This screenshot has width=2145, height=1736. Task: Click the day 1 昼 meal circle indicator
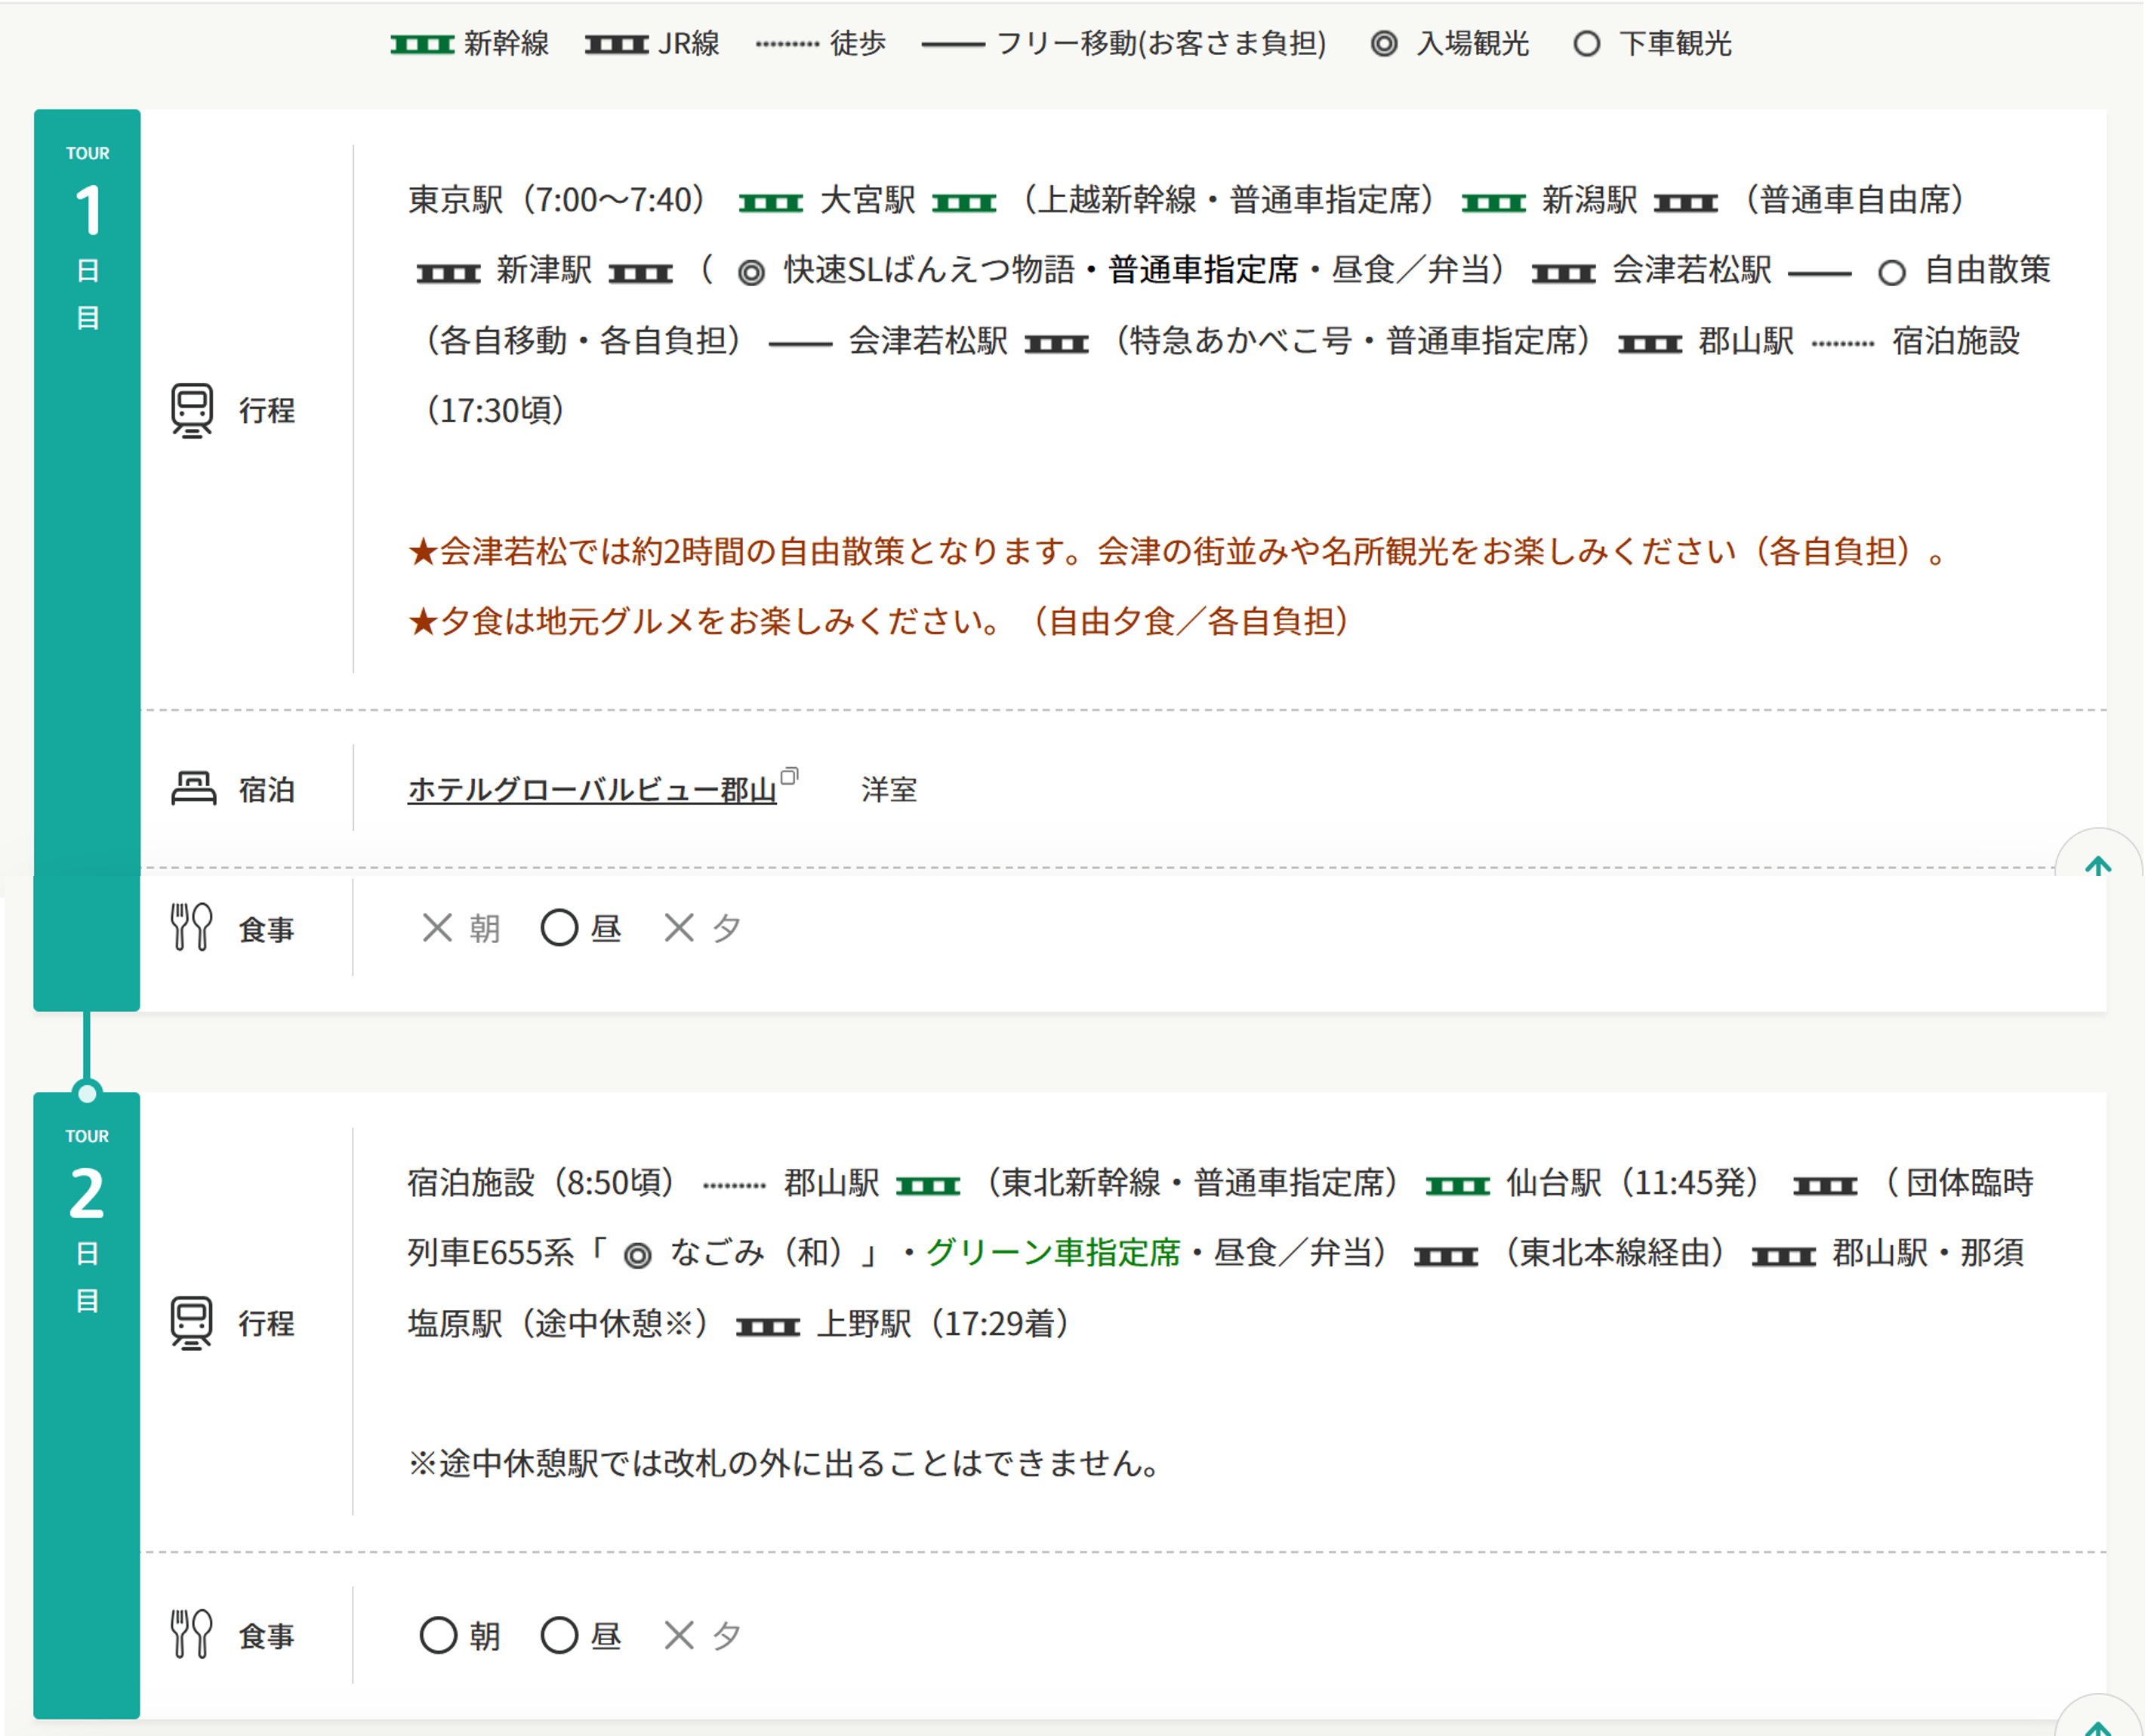559,928
